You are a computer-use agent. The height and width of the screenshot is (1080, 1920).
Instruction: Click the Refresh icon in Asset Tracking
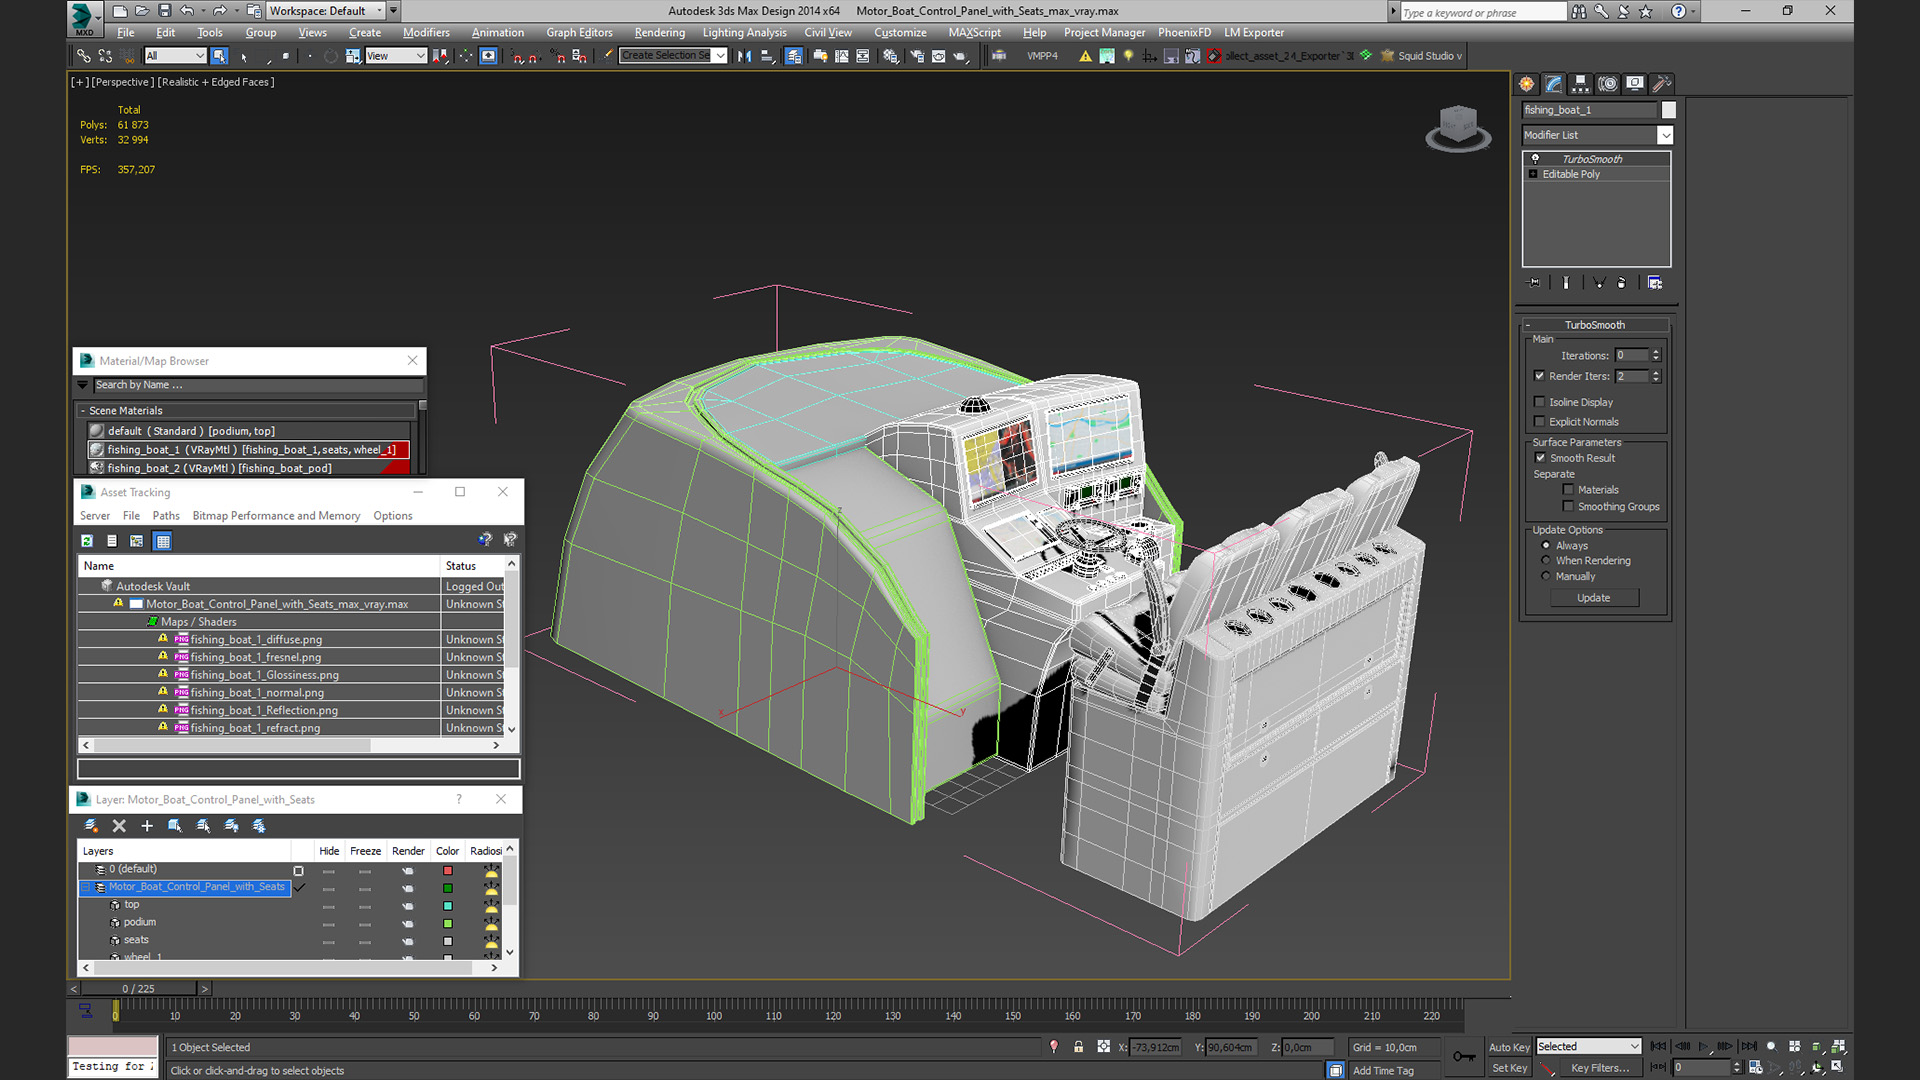[87, 541]
